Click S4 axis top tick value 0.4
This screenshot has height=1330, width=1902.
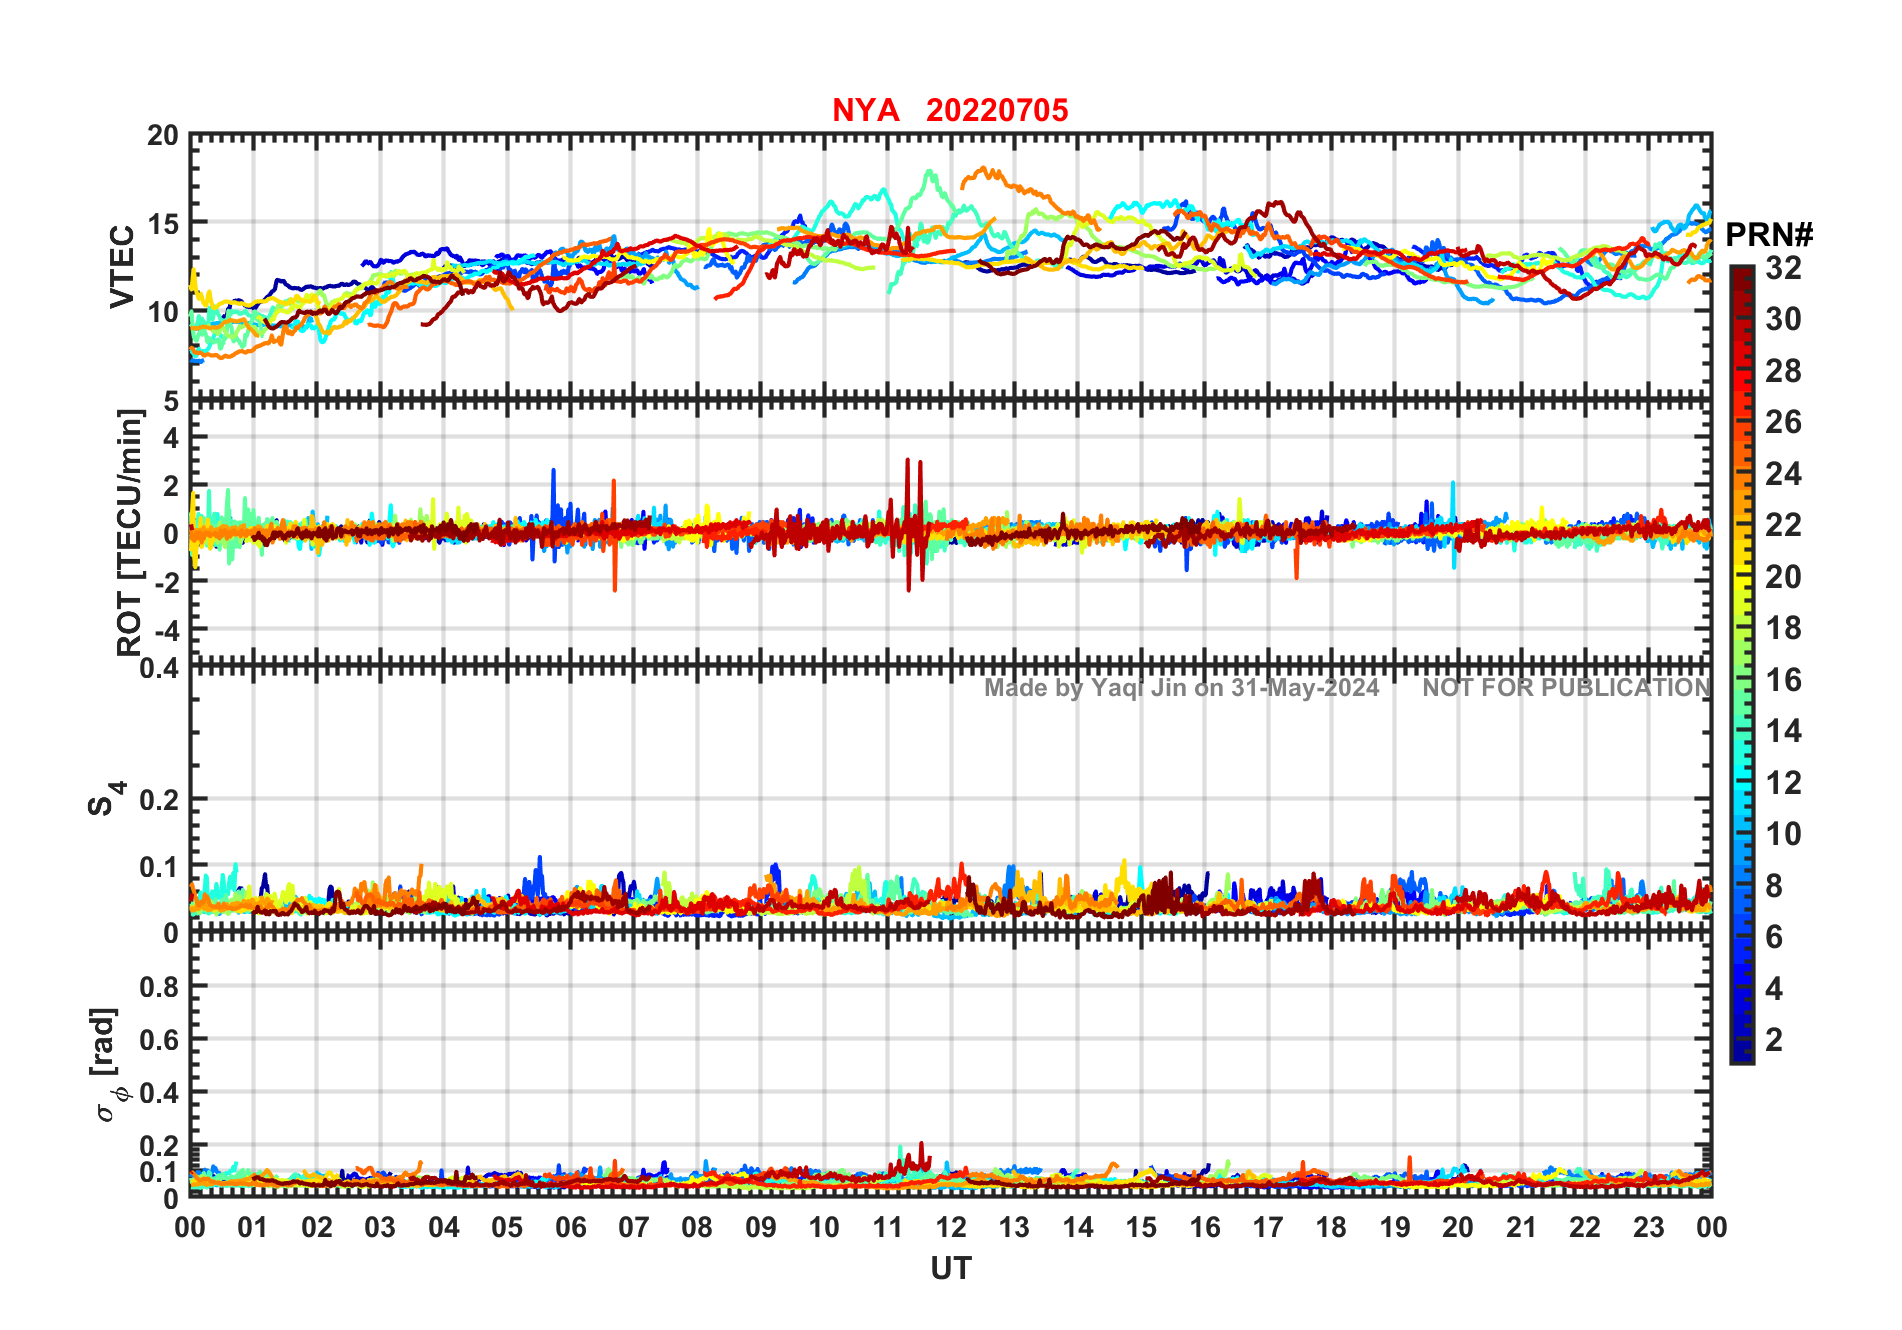point(160,667)
